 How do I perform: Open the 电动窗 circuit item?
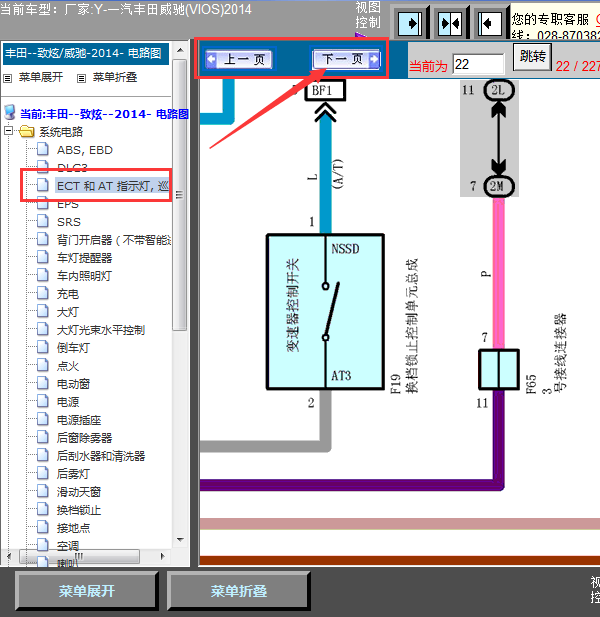[73, 384]
